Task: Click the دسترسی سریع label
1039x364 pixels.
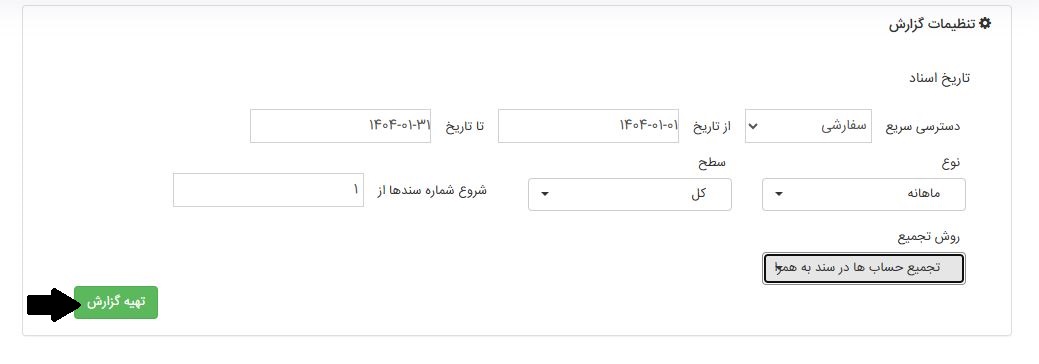Action: coord(923,127)
